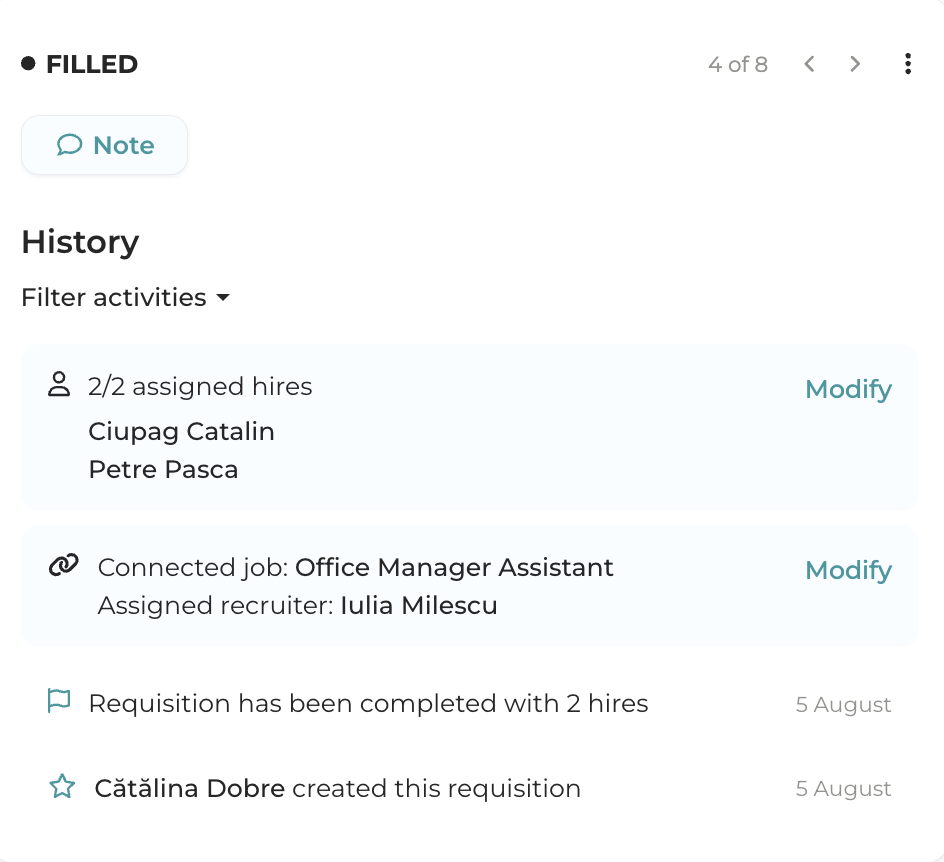Open Ciupag Catalin hire entry
This screenshot has height=862, width=944.
181,431
